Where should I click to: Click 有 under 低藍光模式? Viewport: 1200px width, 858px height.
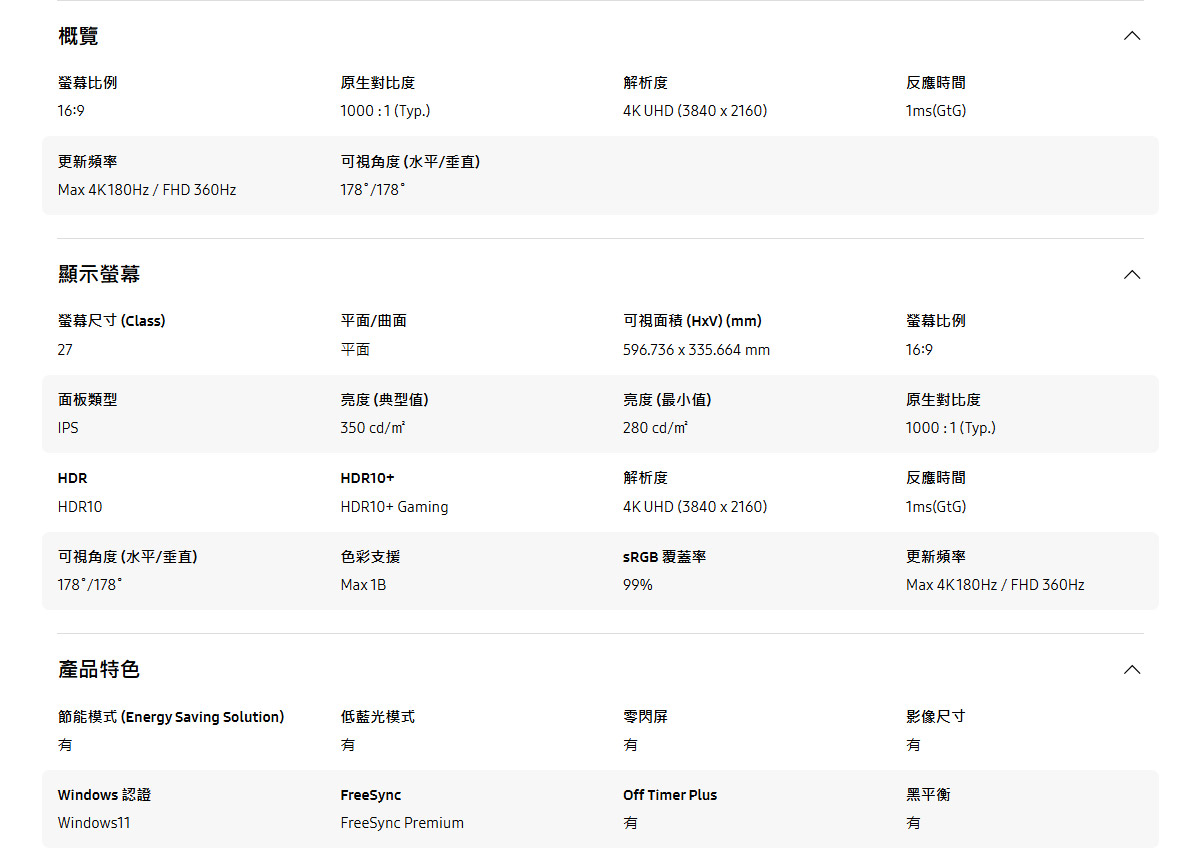click(346, 744)
